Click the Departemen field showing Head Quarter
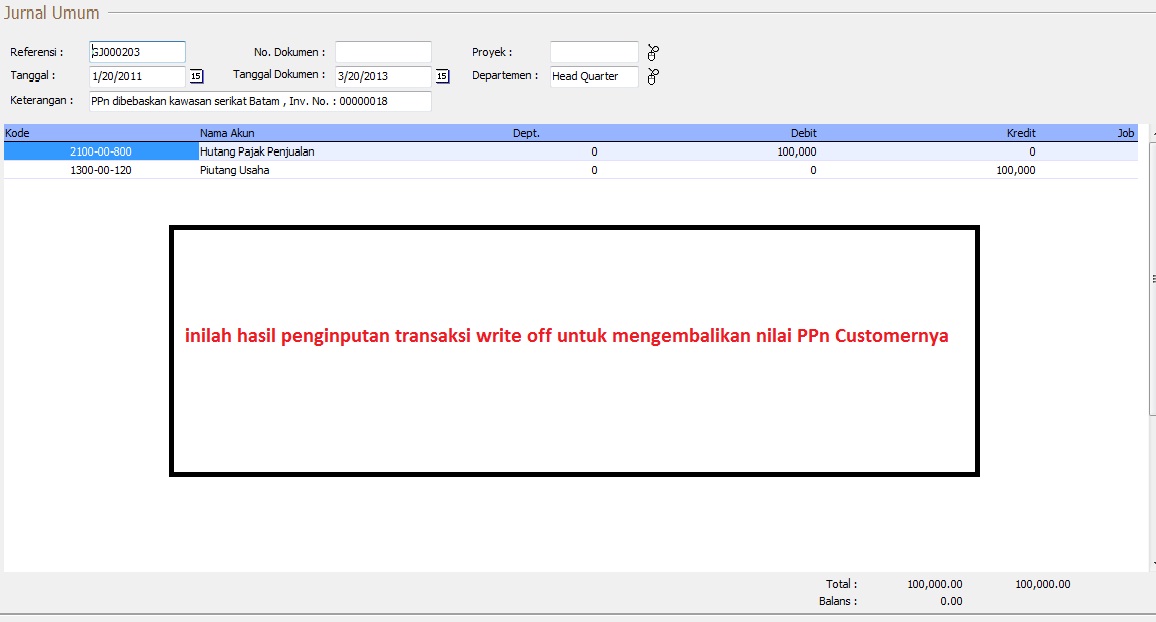This screenshot has width=1156, height=622. tap(593, 76)
